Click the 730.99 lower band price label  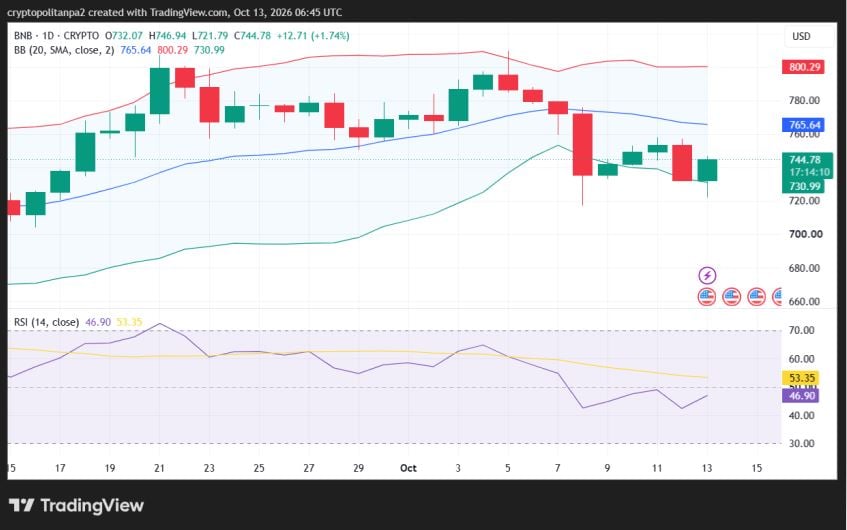[804, 186]
